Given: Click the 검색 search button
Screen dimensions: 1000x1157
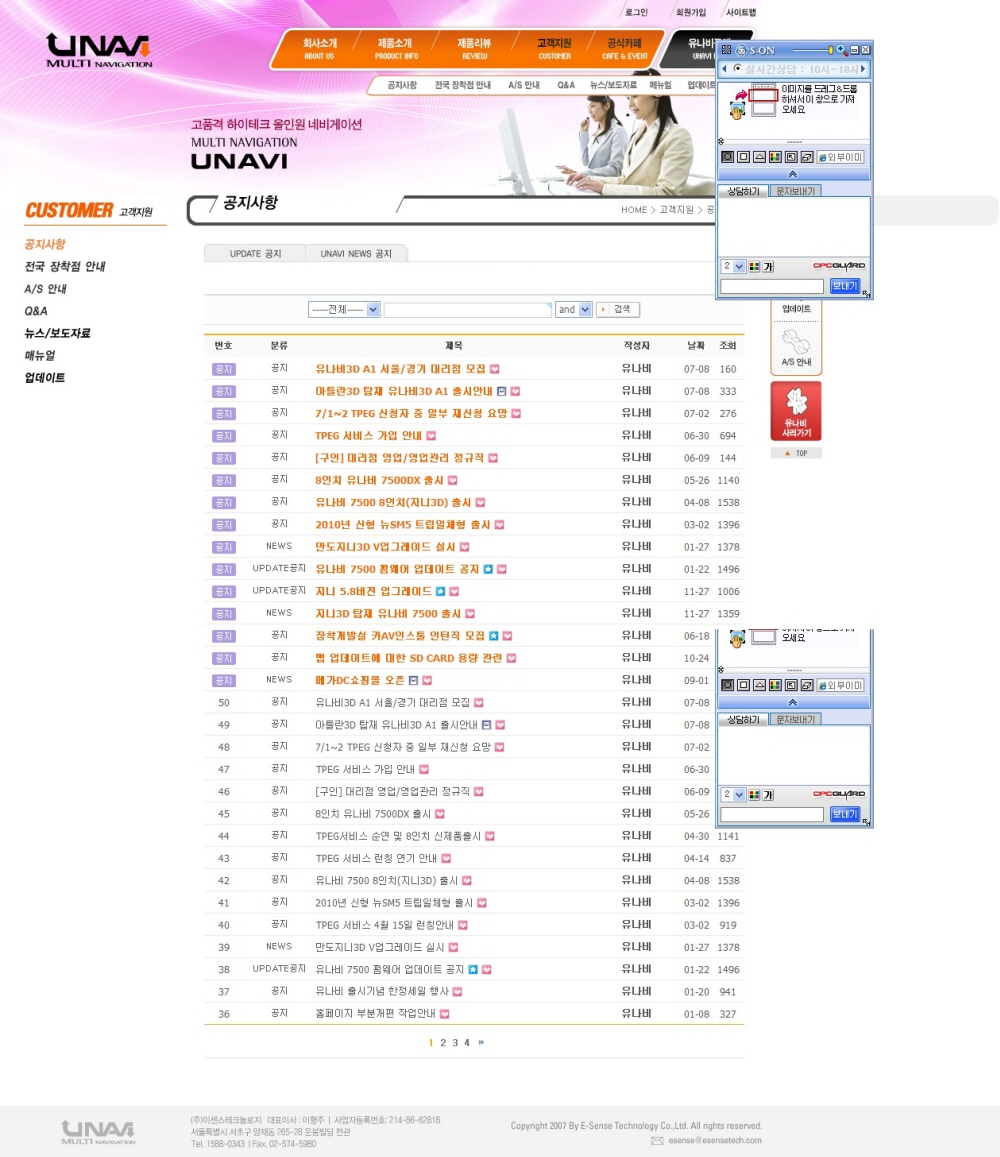Looking at the screenshot, I should pyautogui.click(x=618, y=310).
